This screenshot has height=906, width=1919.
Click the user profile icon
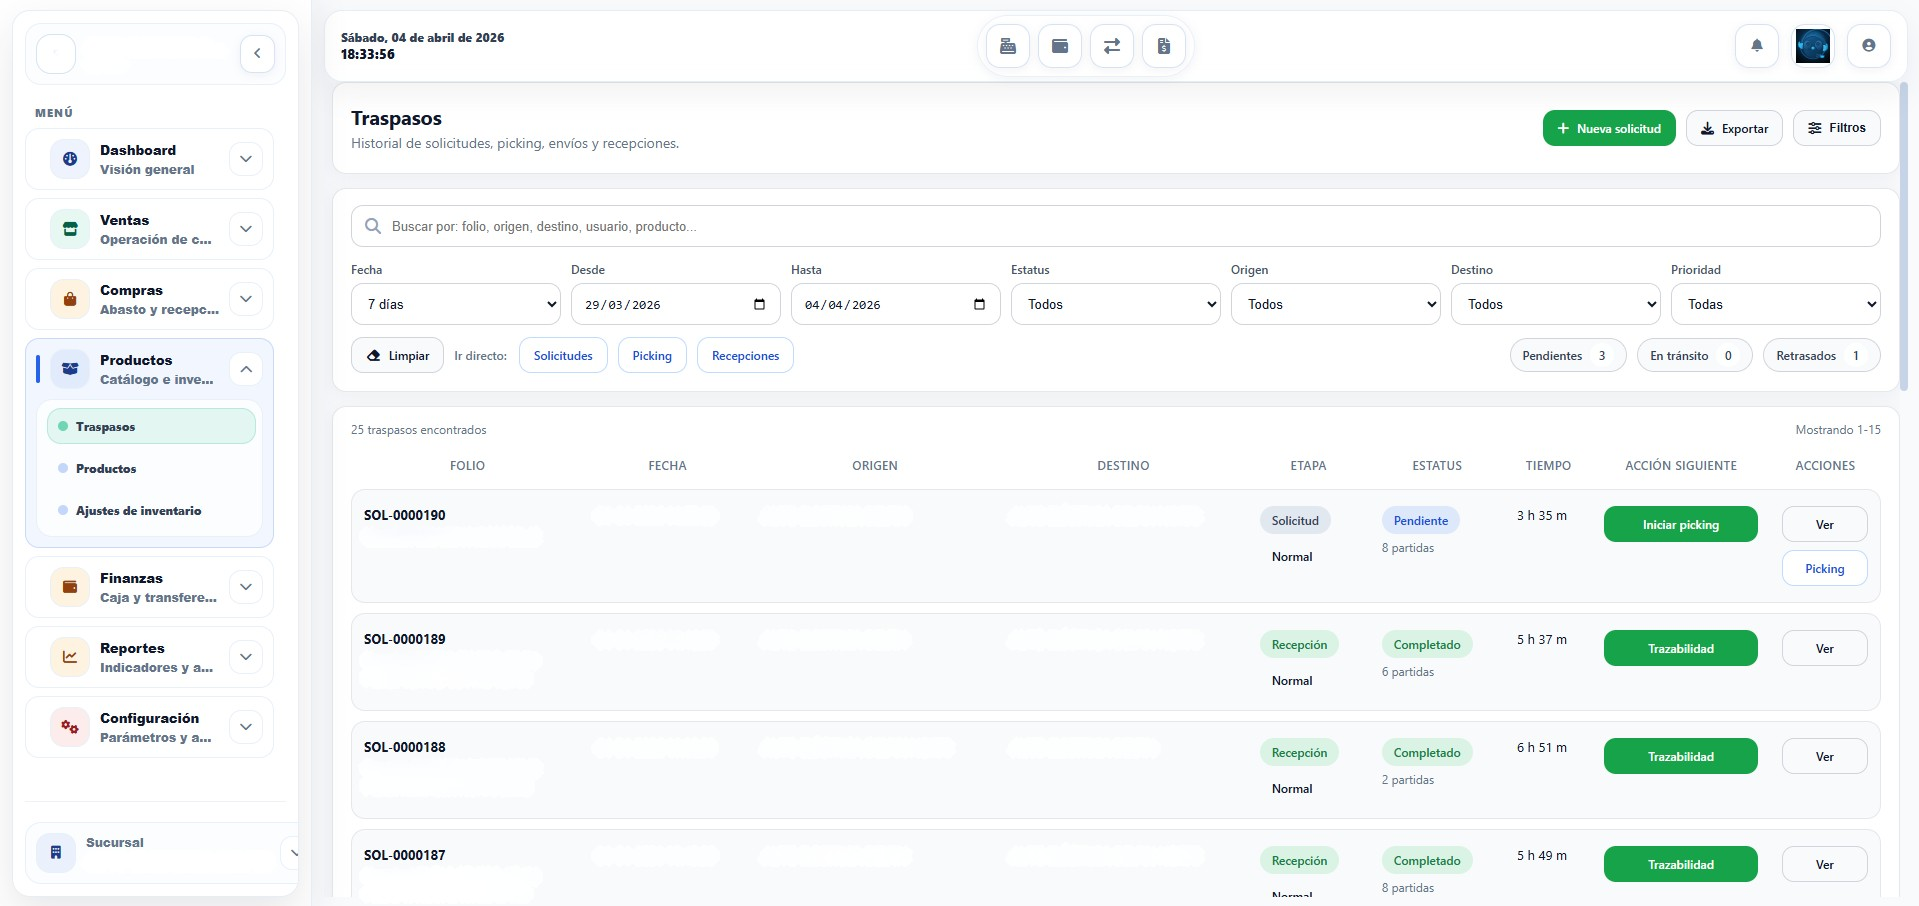pyautogui.click(x=1868, y=46)
